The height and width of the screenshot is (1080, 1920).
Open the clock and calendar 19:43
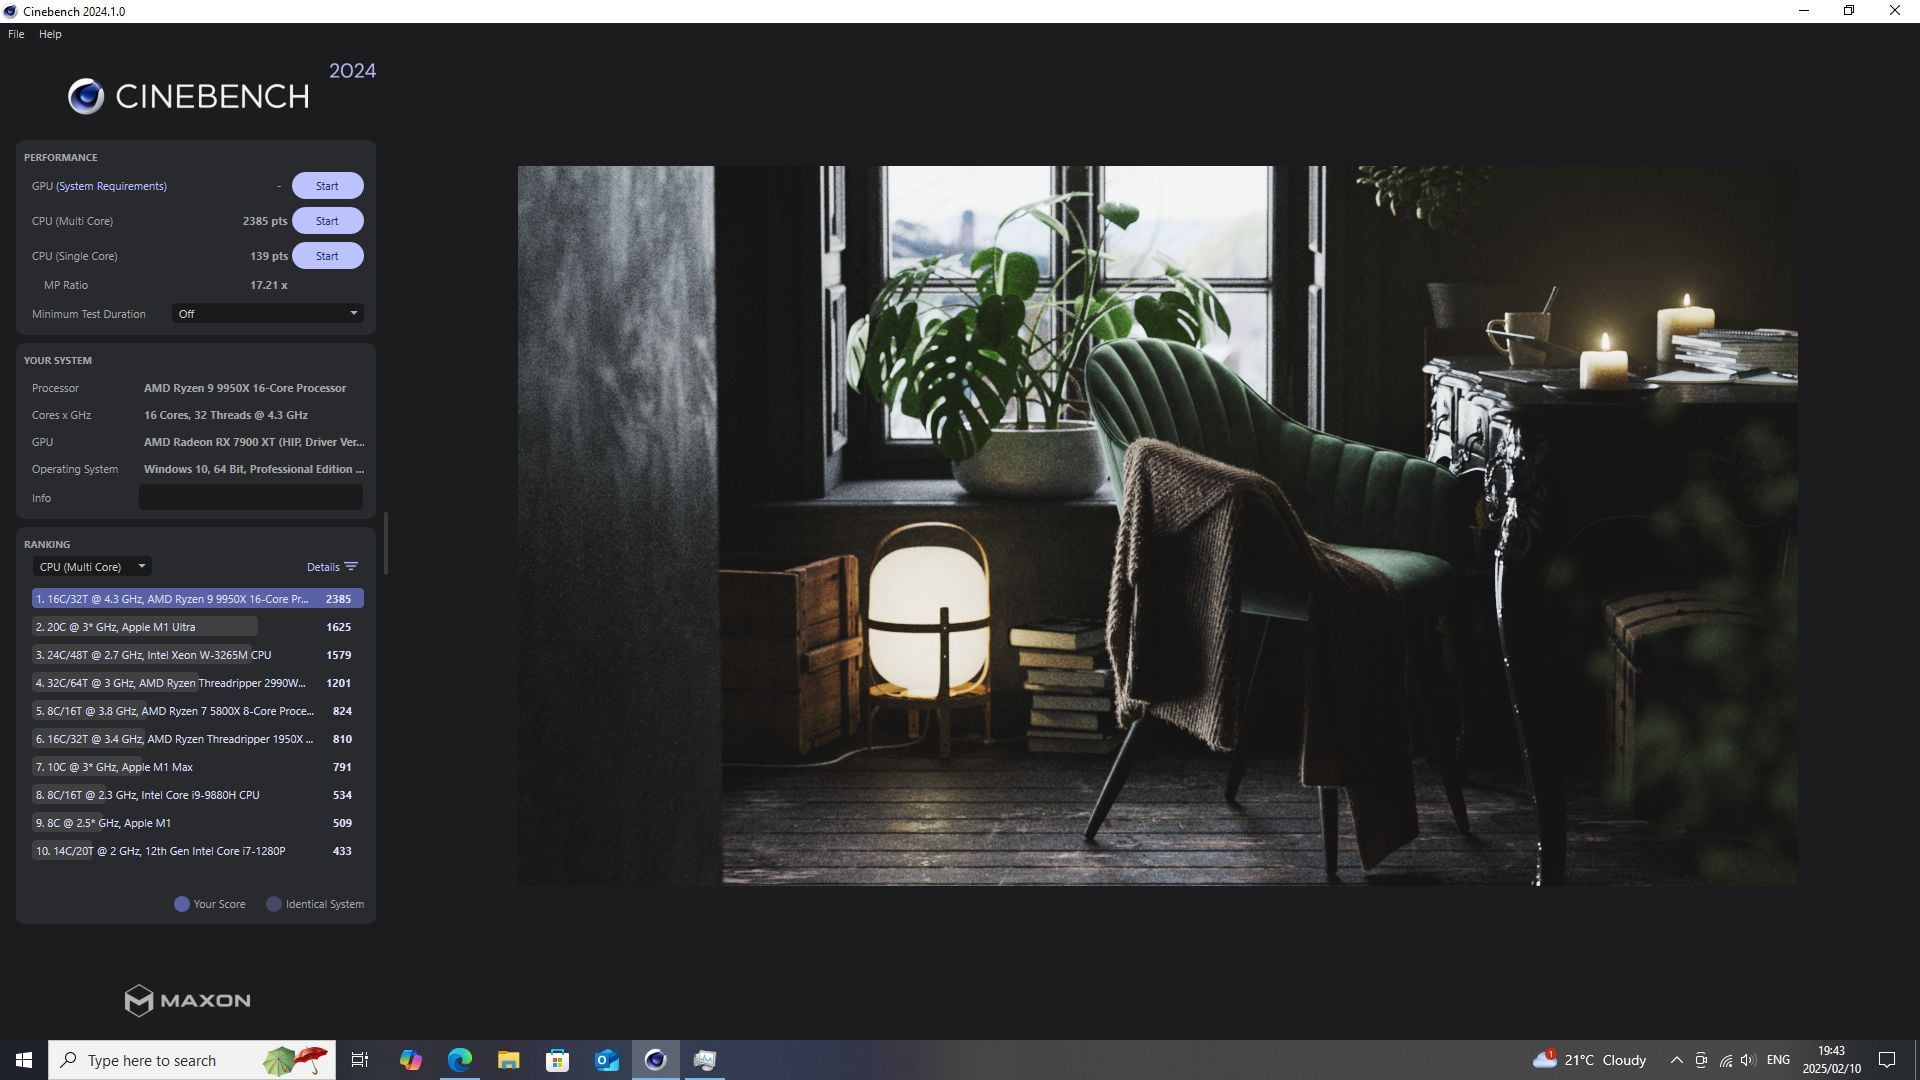tap(1831, 1060)
